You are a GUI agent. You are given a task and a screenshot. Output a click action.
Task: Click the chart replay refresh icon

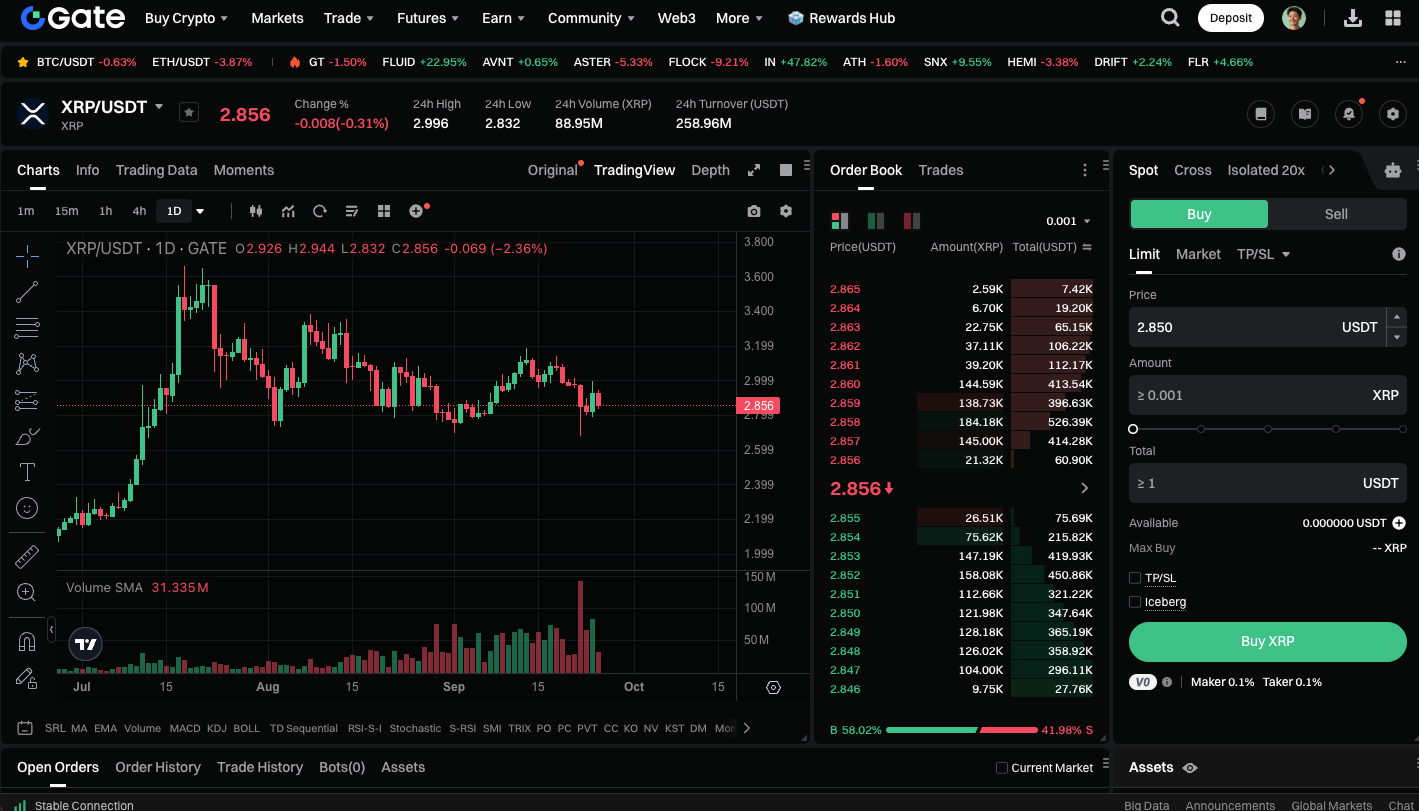320,211
